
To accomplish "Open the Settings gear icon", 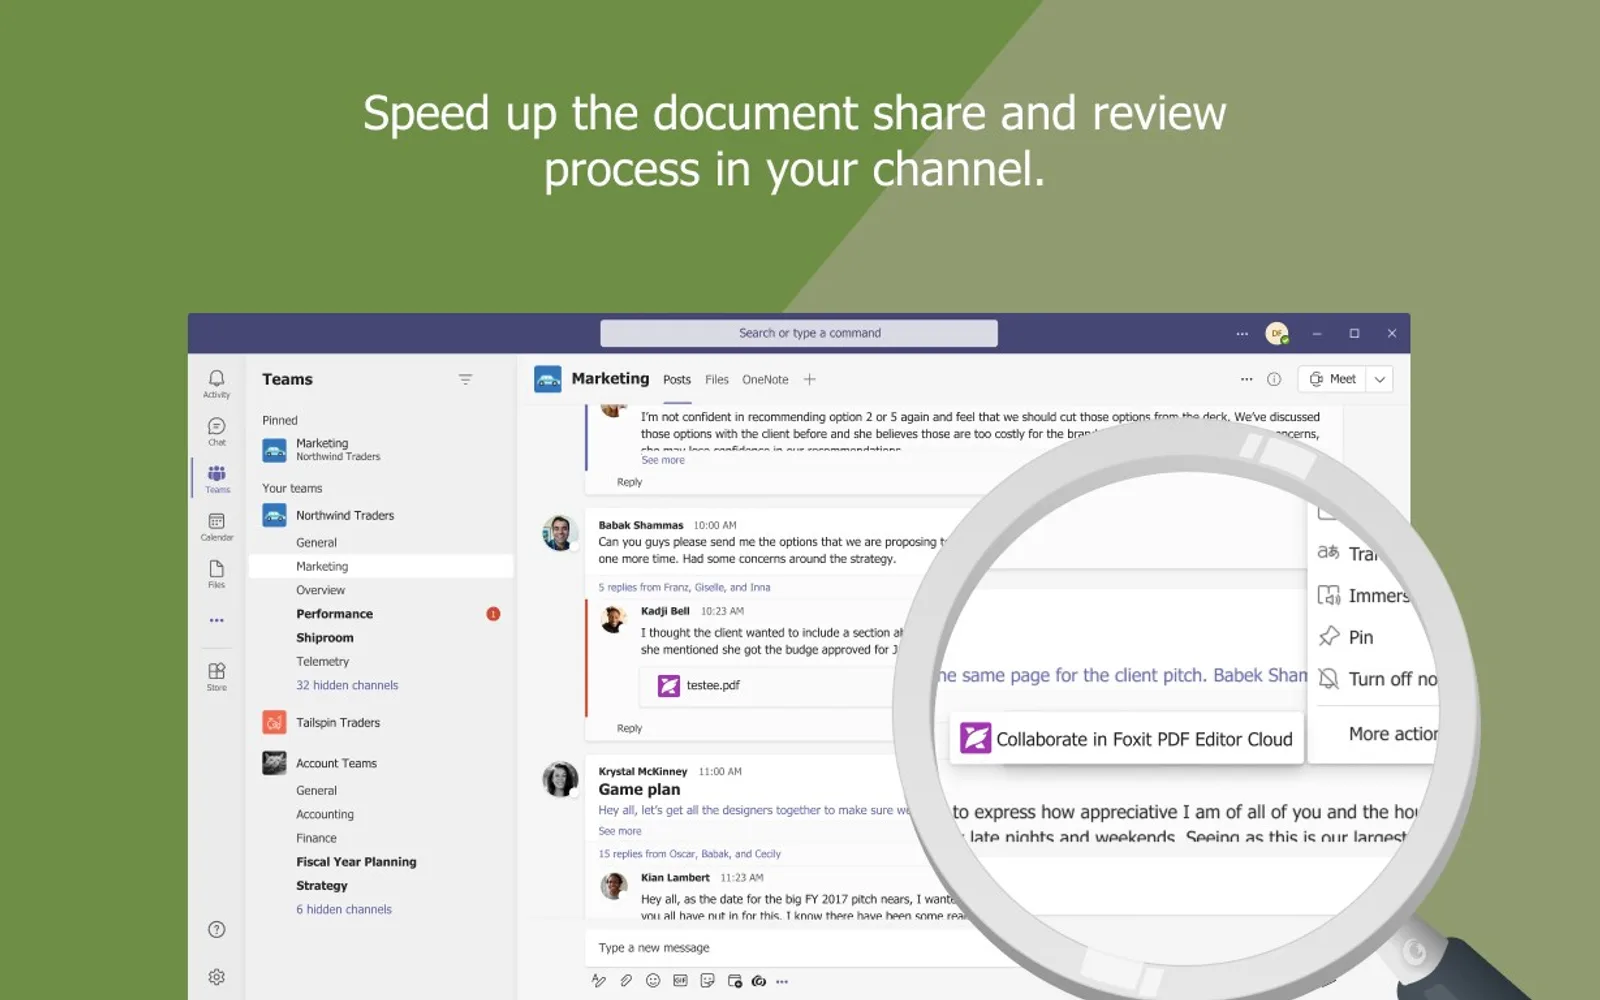I will pos(216,977).
